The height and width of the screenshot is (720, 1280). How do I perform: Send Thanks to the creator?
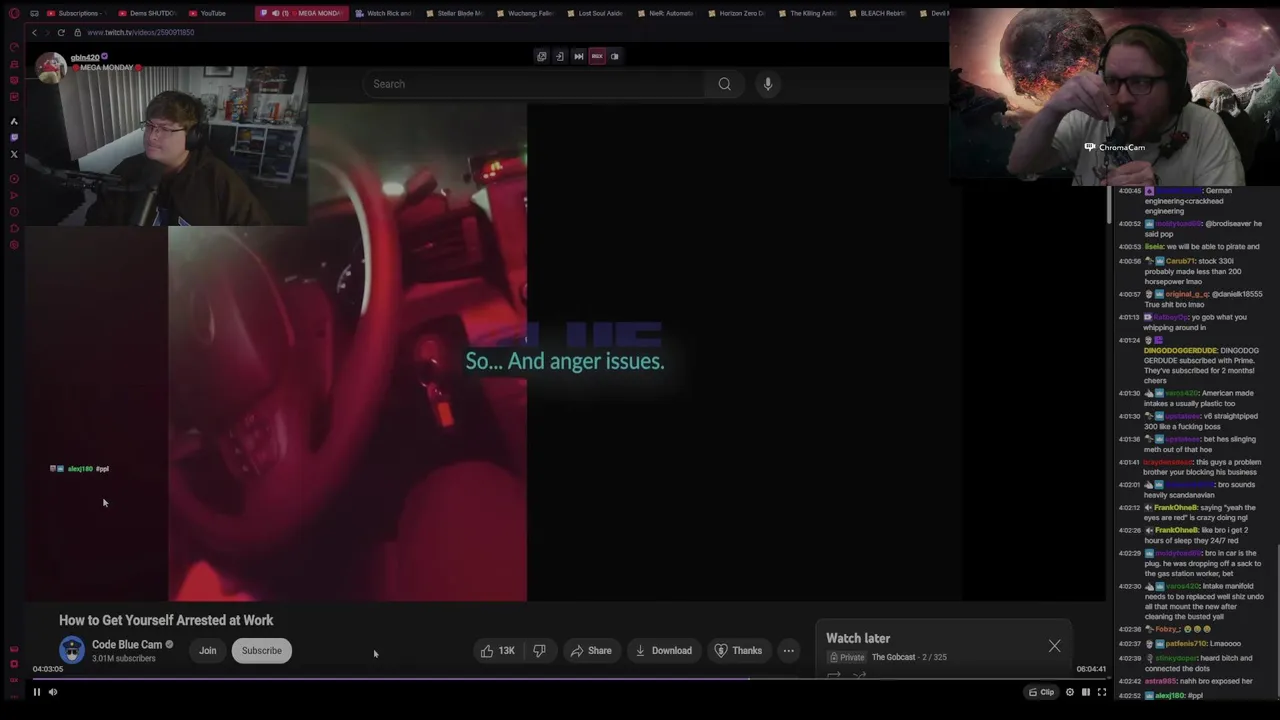(x=738, y=651)
